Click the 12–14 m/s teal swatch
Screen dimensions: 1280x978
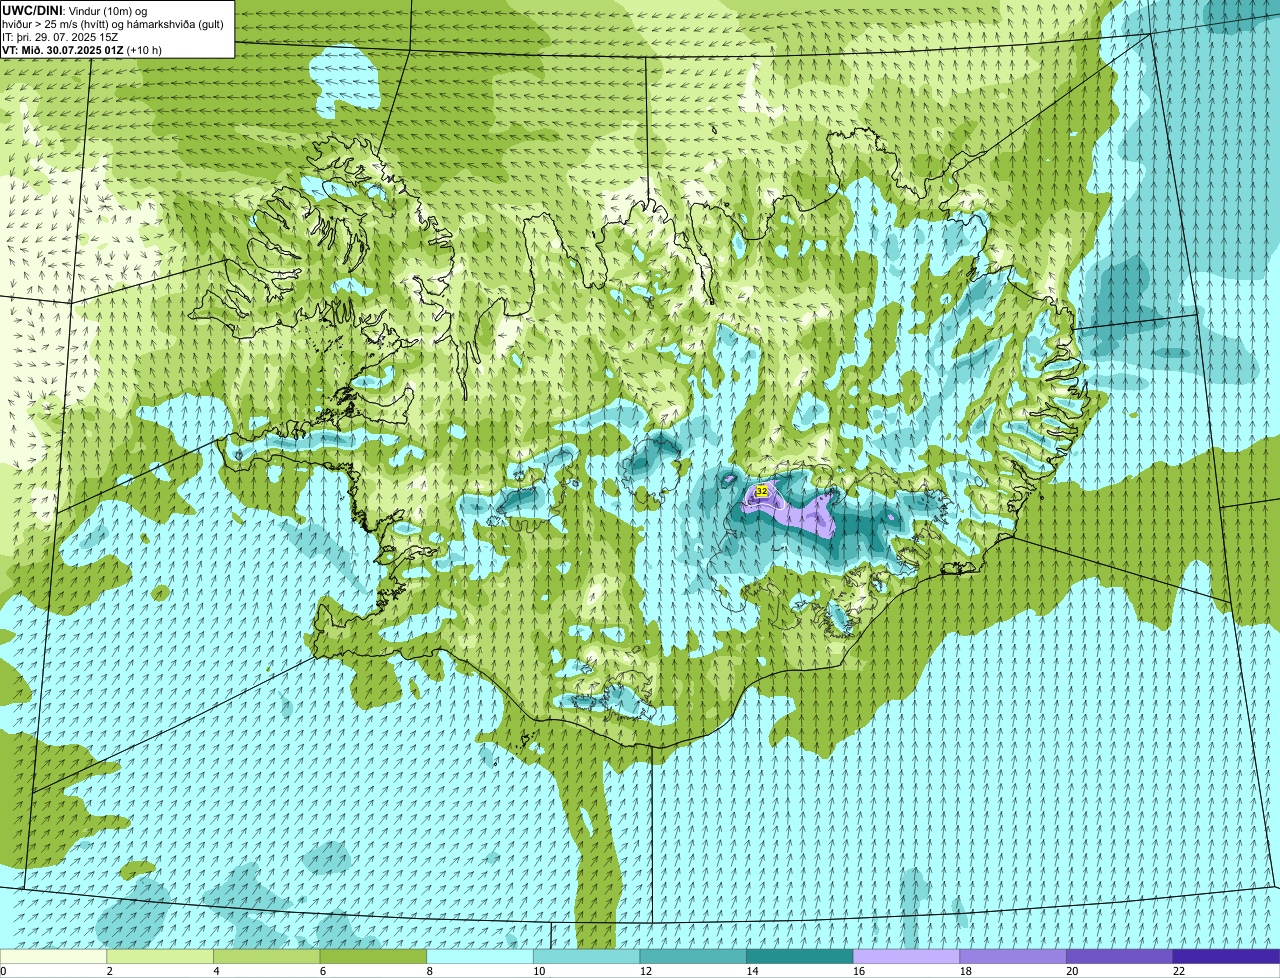point(693,956)
